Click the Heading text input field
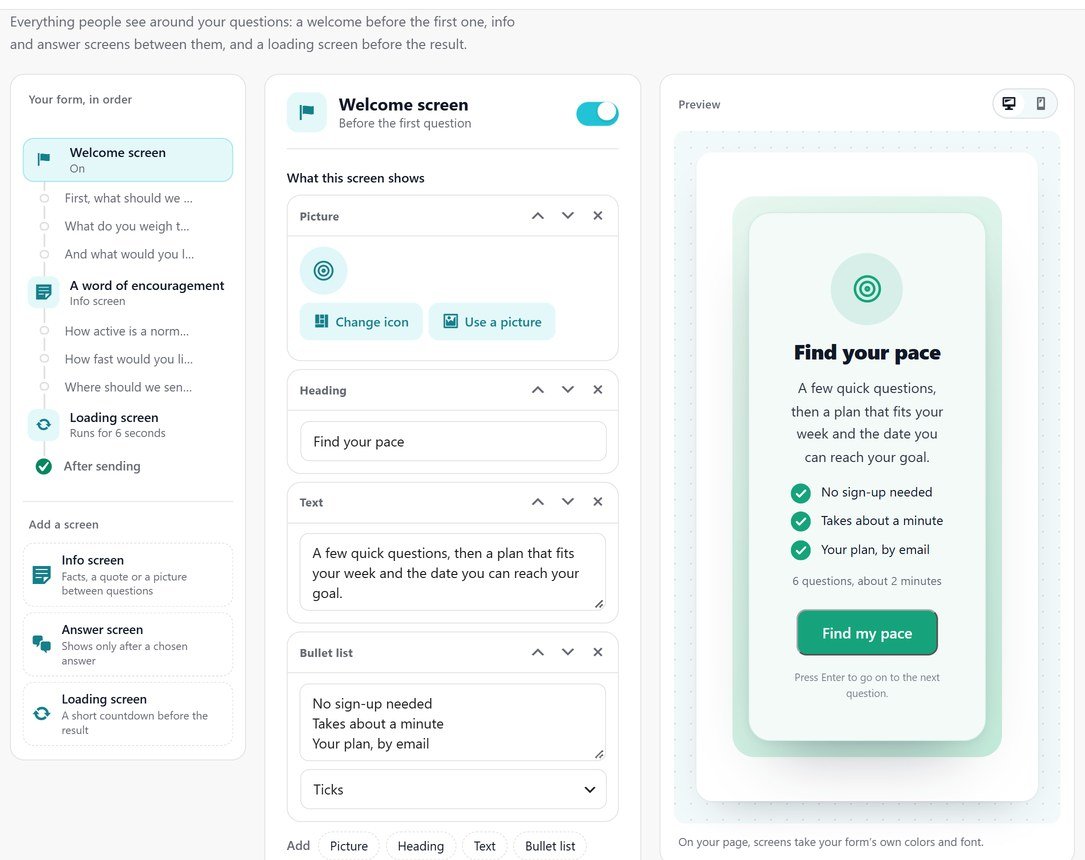1085x860 pixels. pyautogui.click(x=453, y=441)
